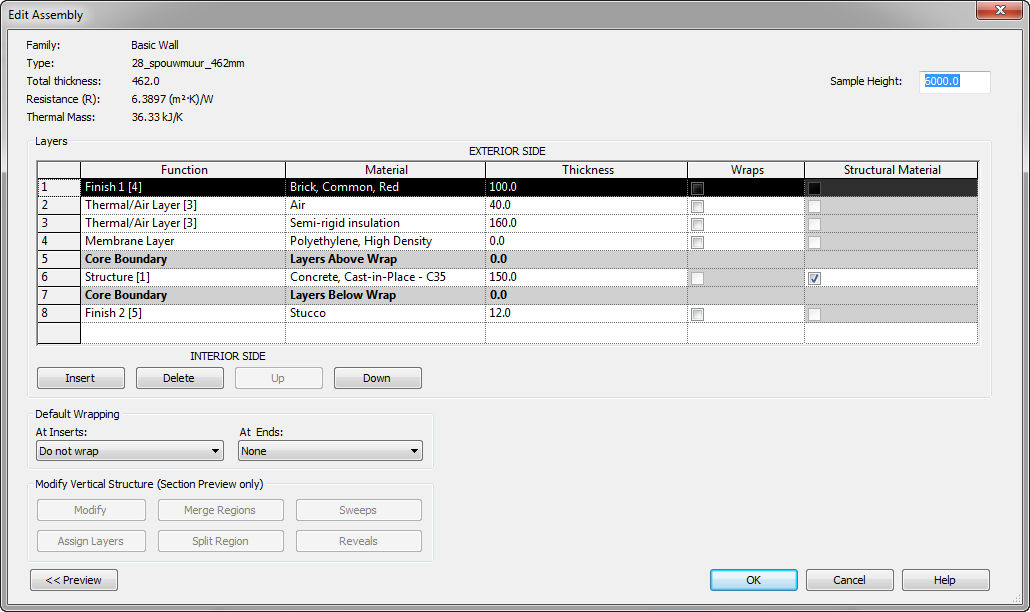1030x612 pixels.
Task: Move the selected layer Down
Action: [x=377, y=378]
